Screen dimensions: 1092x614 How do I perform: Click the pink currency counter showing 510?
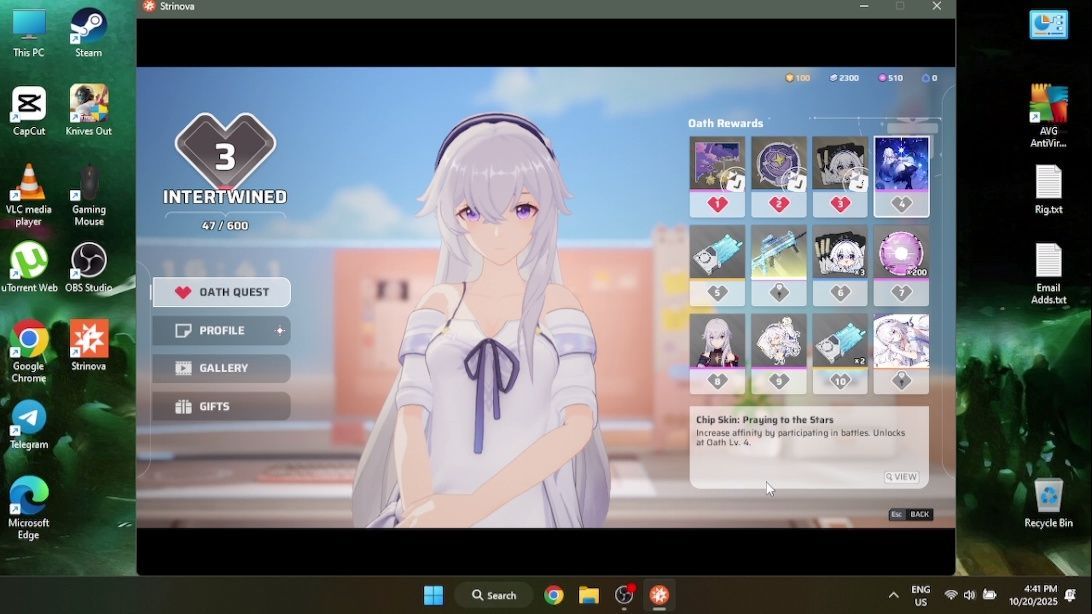pos(890,78)
